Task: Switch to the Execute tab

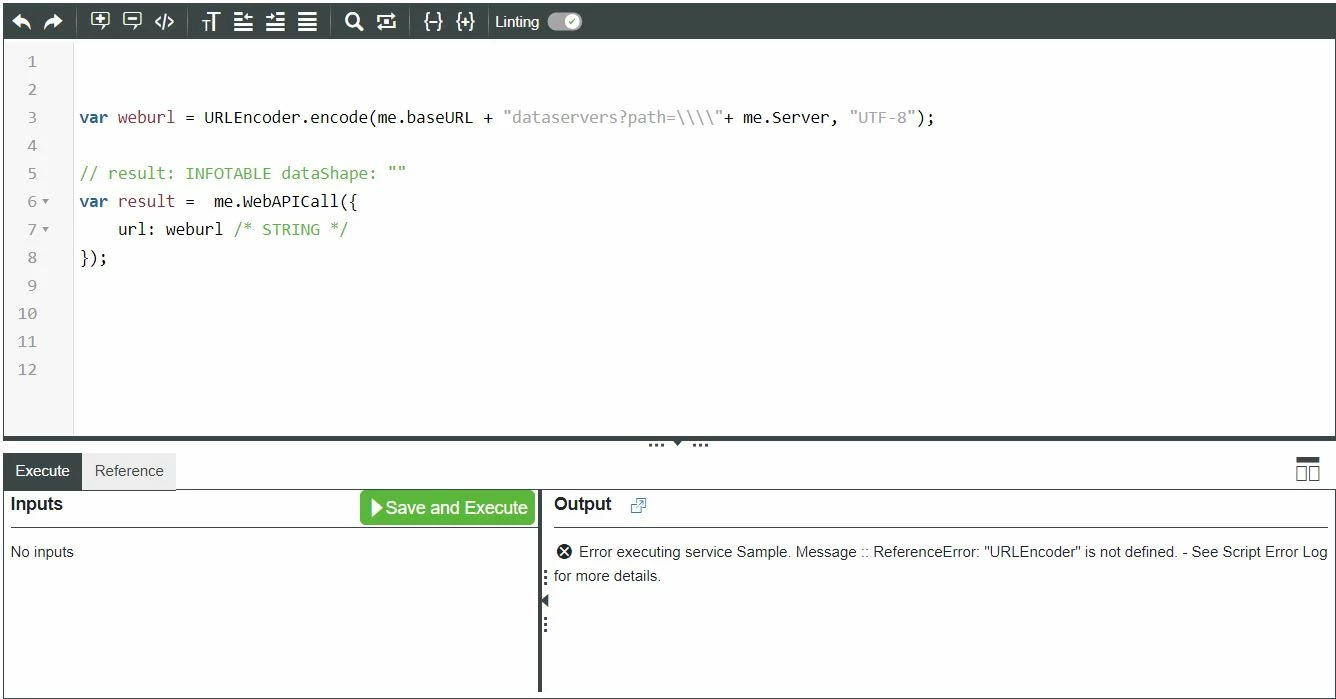Action: (x=42, y=471)
